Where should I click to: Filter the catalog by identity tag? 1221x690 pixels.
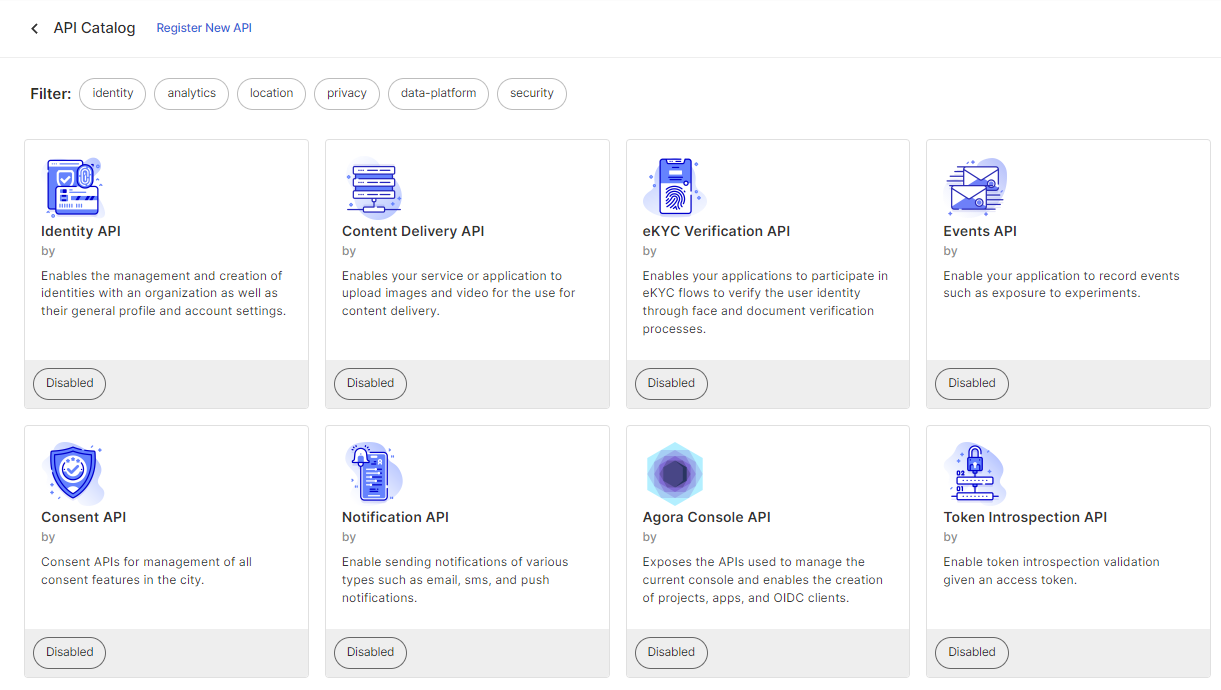click(112, 93)
